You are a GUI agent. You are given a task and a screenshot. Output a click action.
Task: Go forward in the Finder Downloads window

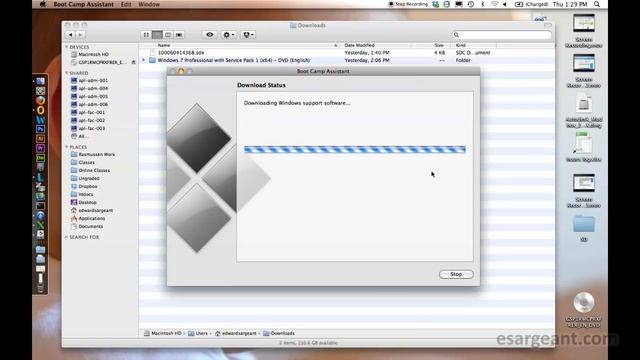[80, 35]
